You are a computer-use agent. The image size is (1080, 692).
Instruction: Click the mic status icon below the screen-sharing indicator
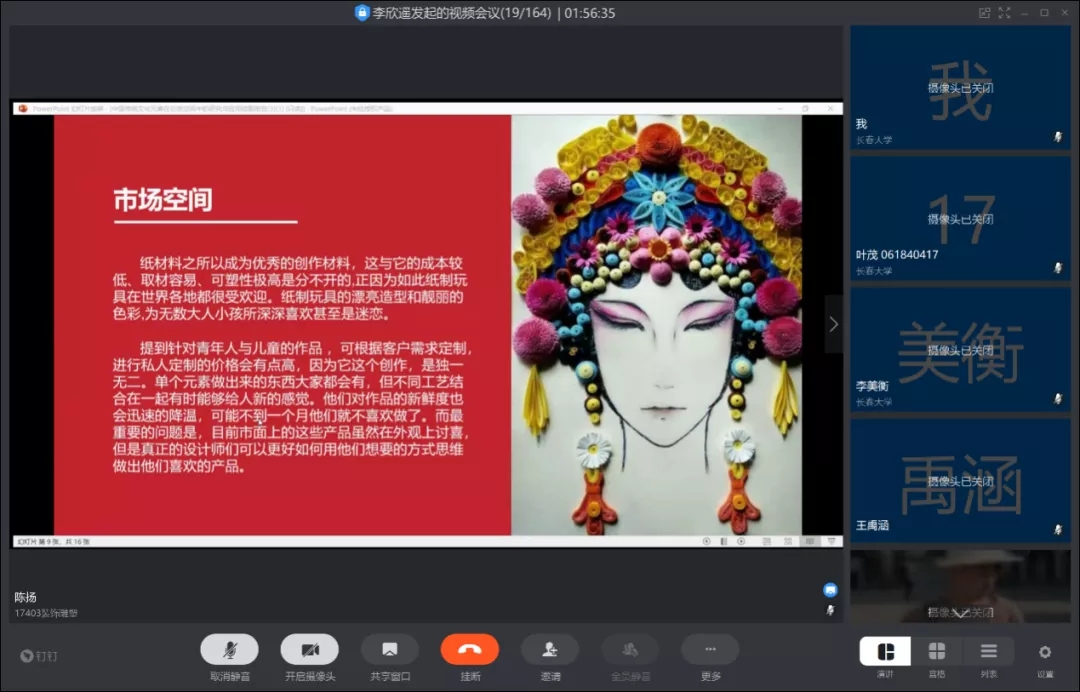(830, 610)
